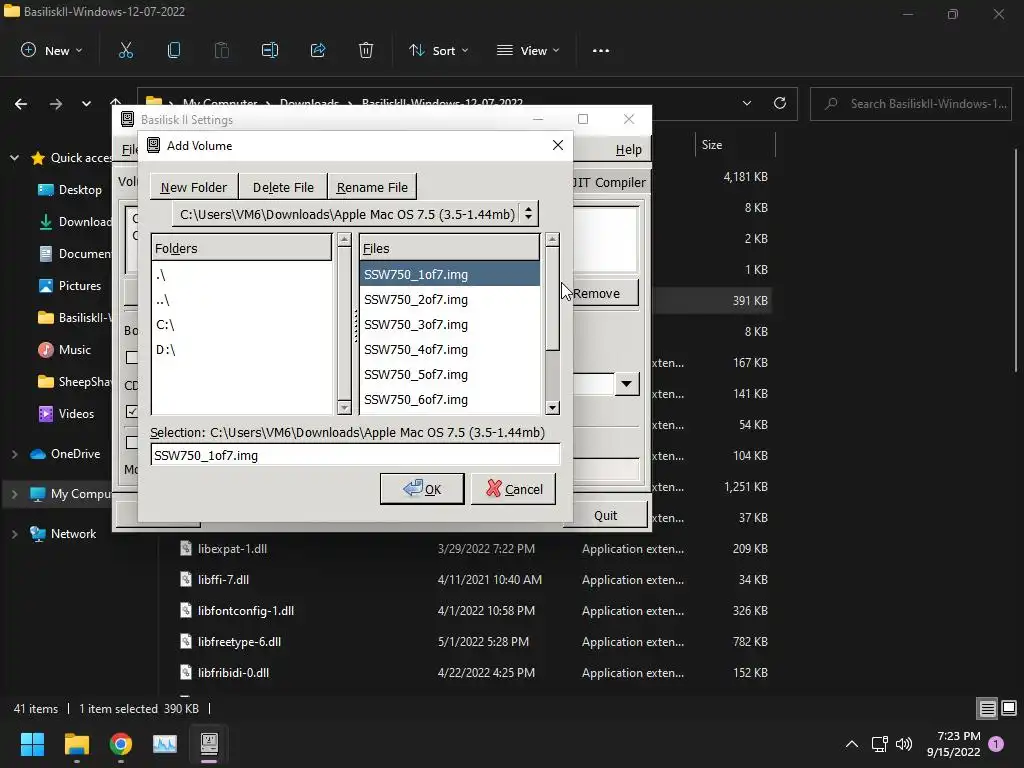Expand Network in sidebar
Viewport: 1024px width, 768px height.
tap(14, 534)
